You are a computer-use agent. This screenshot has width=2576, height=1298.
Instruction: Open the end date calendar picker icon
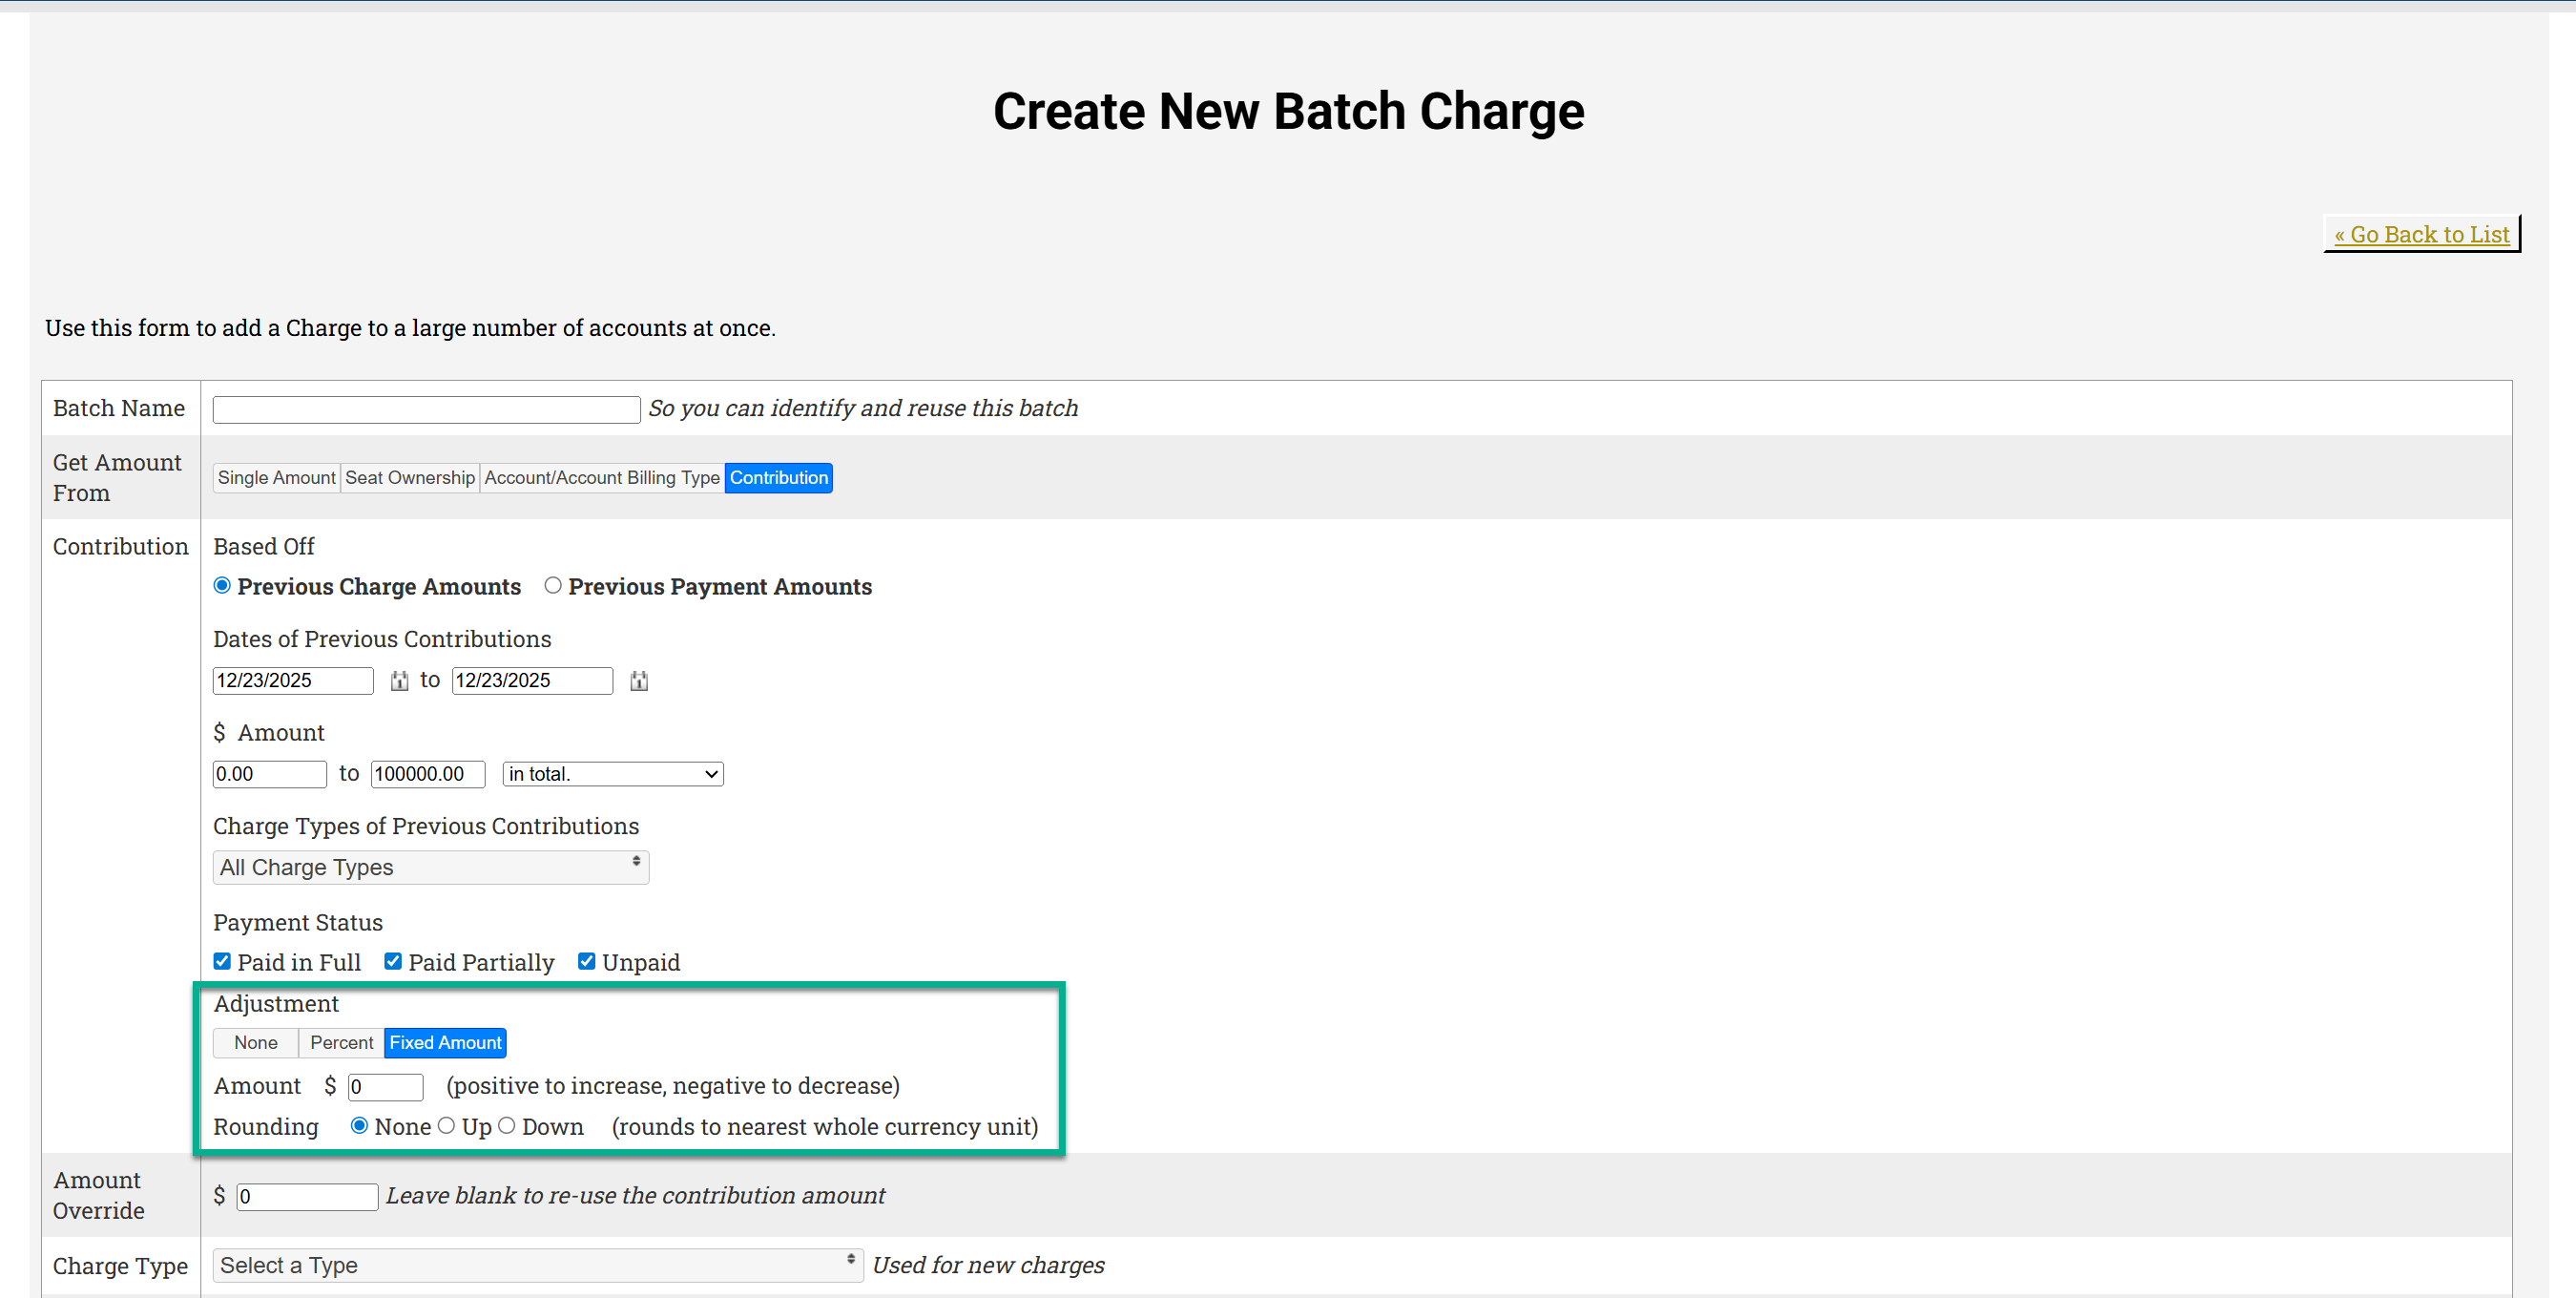pyautogui.click(x=639, y=681)
